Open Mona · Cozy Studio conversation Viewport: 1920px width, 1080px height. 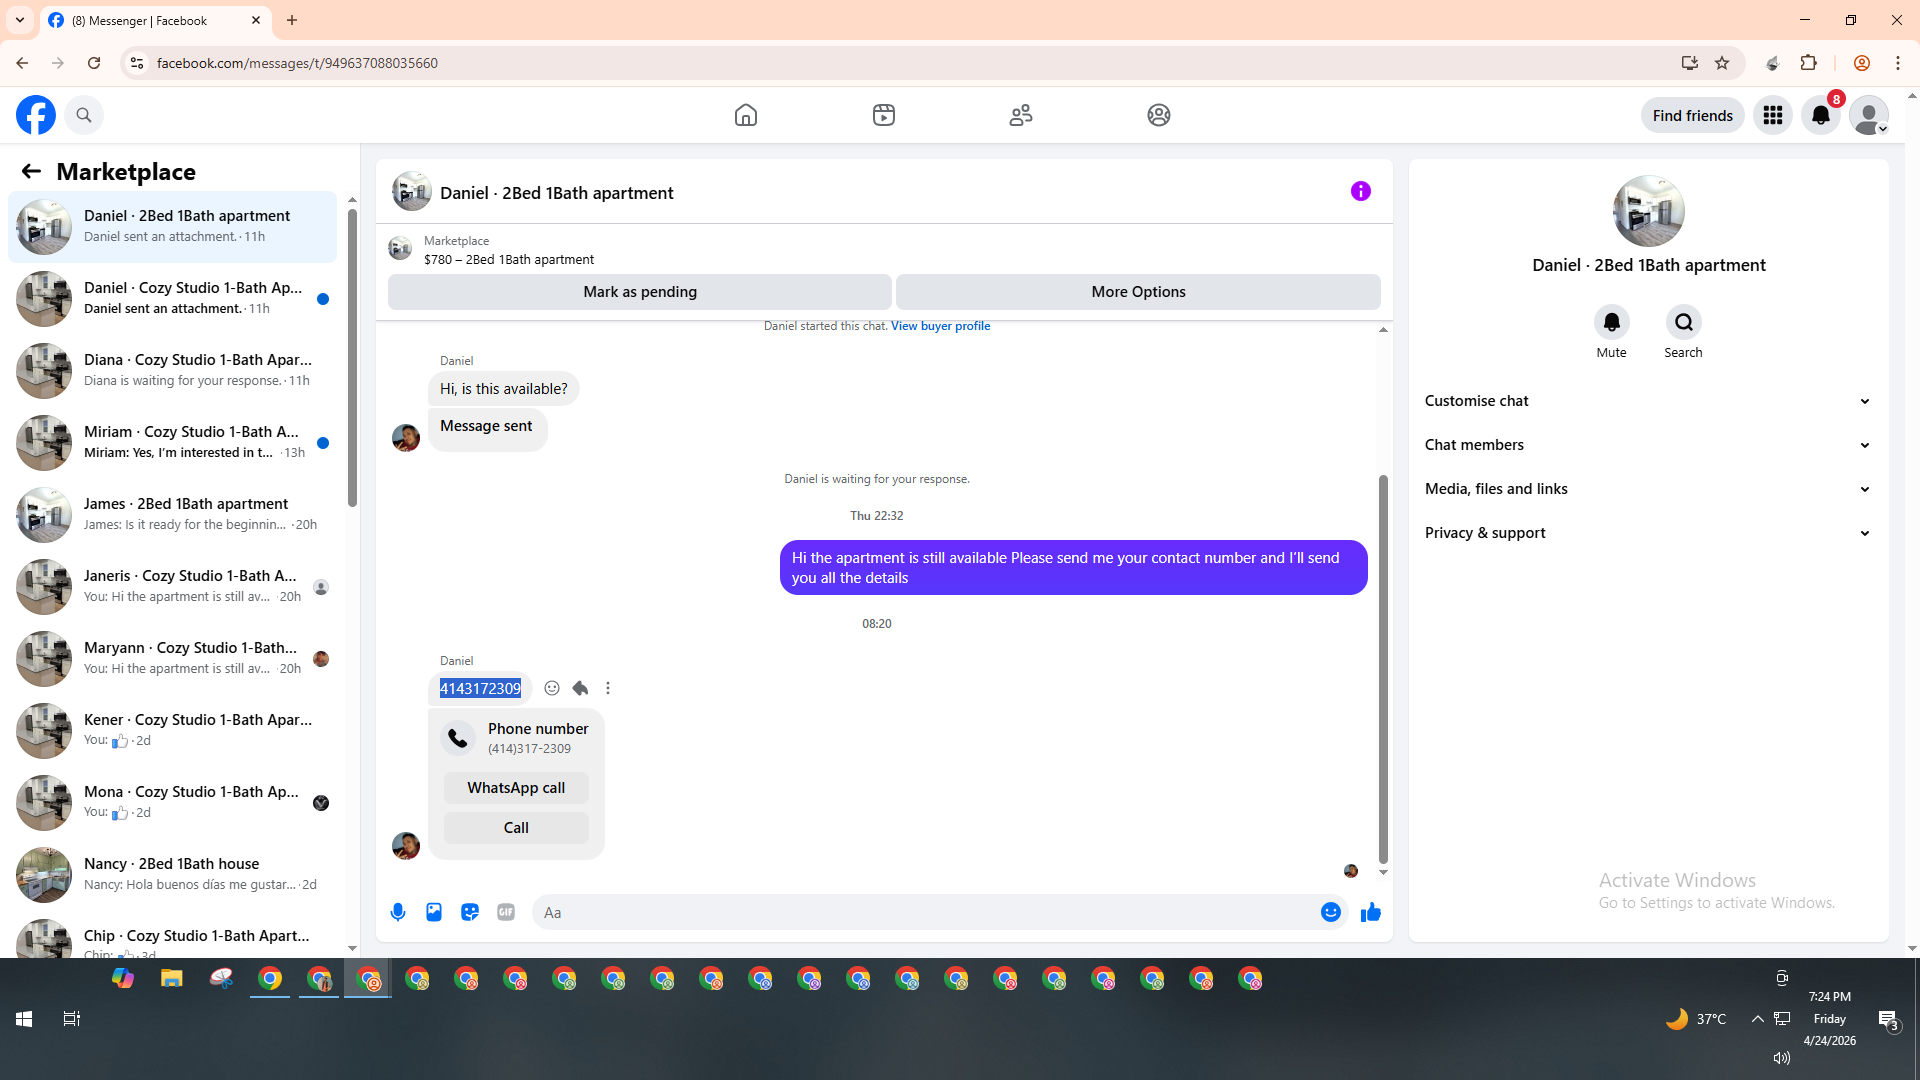pos(172,803)
